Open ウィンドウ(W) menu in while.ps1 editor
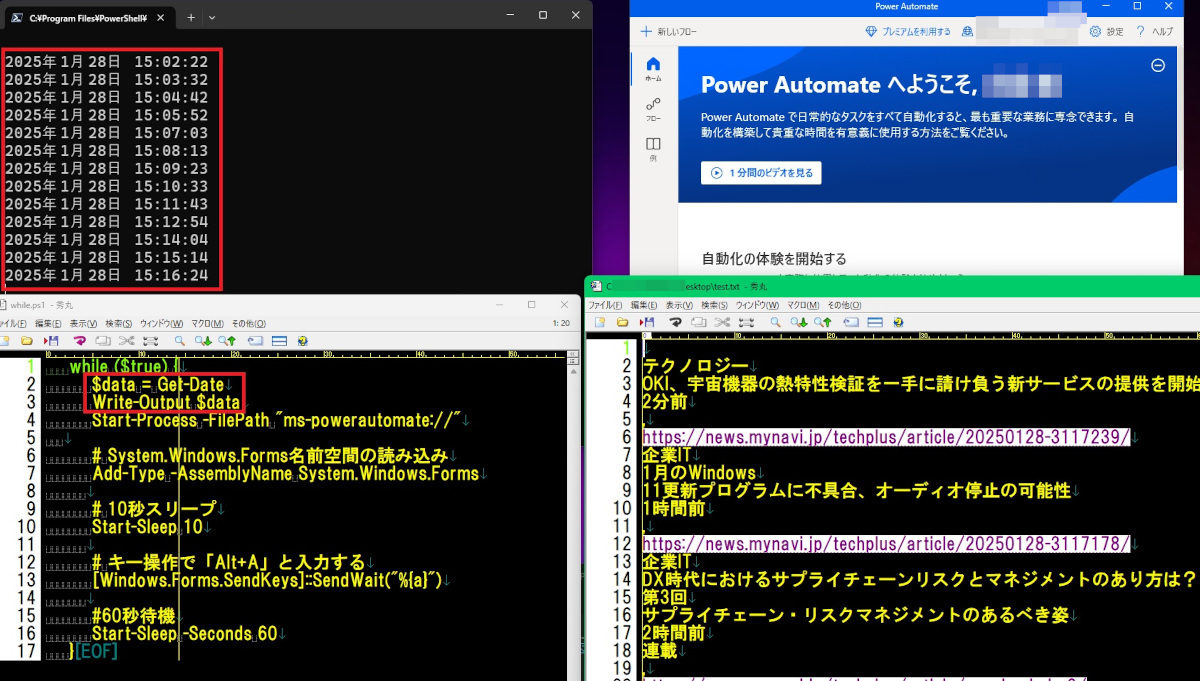 [x=161, y=324]
